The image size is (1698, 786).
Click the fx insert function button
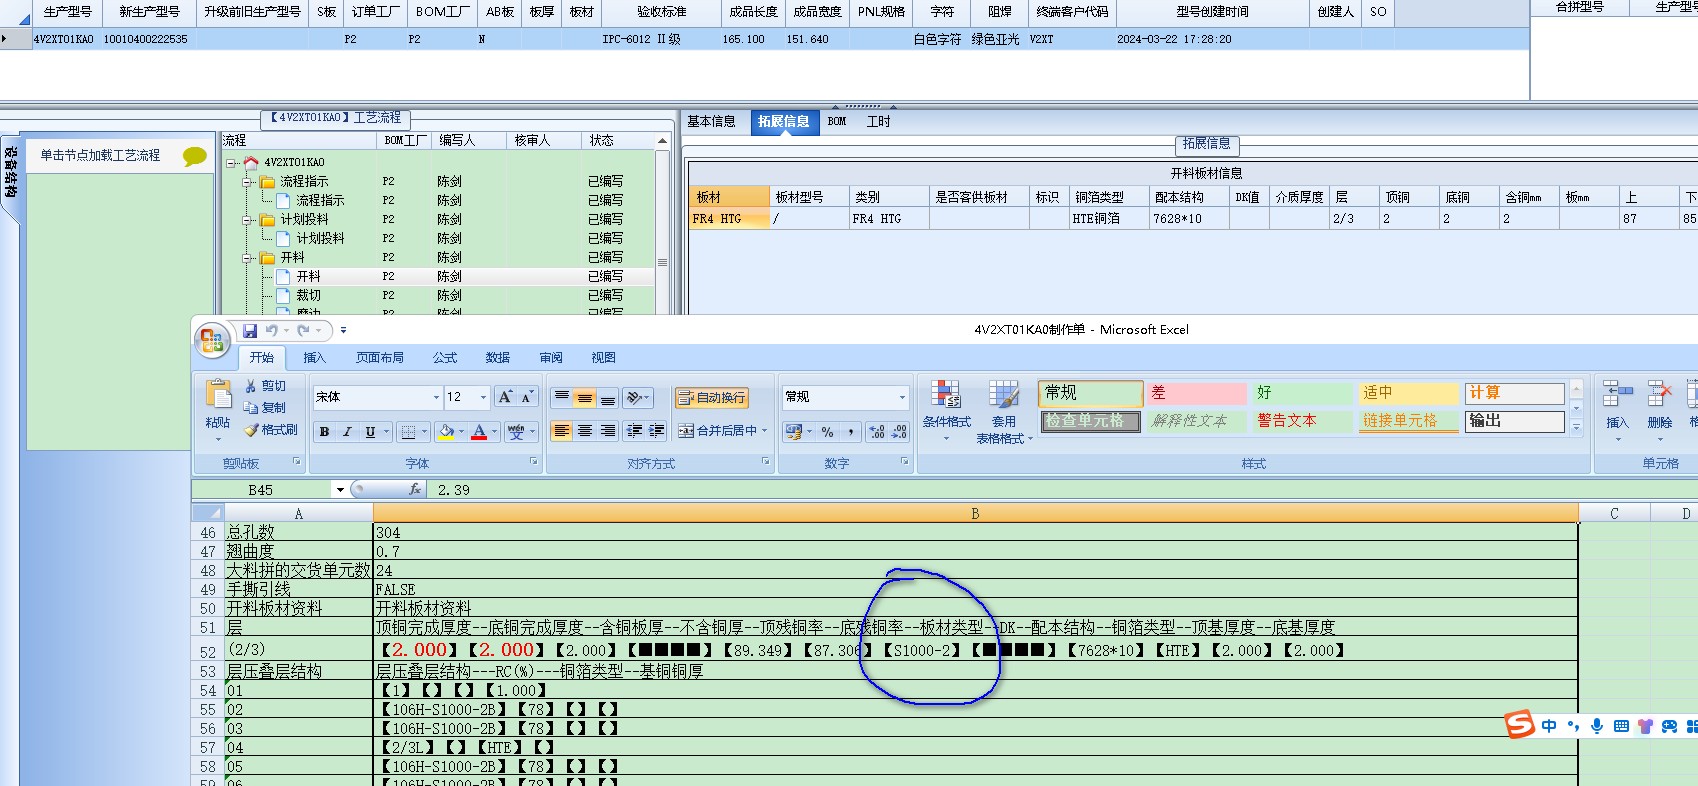coord(415,489)
